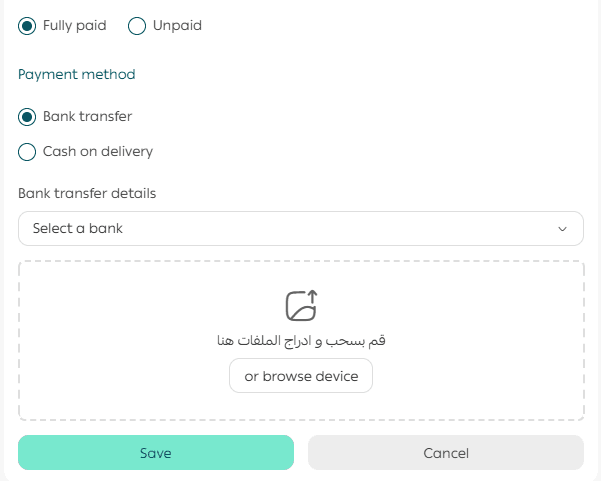The width and height of the screenshot is (601, 481).
Task: Expand bank list using chevron arrow
Action: 562,229
